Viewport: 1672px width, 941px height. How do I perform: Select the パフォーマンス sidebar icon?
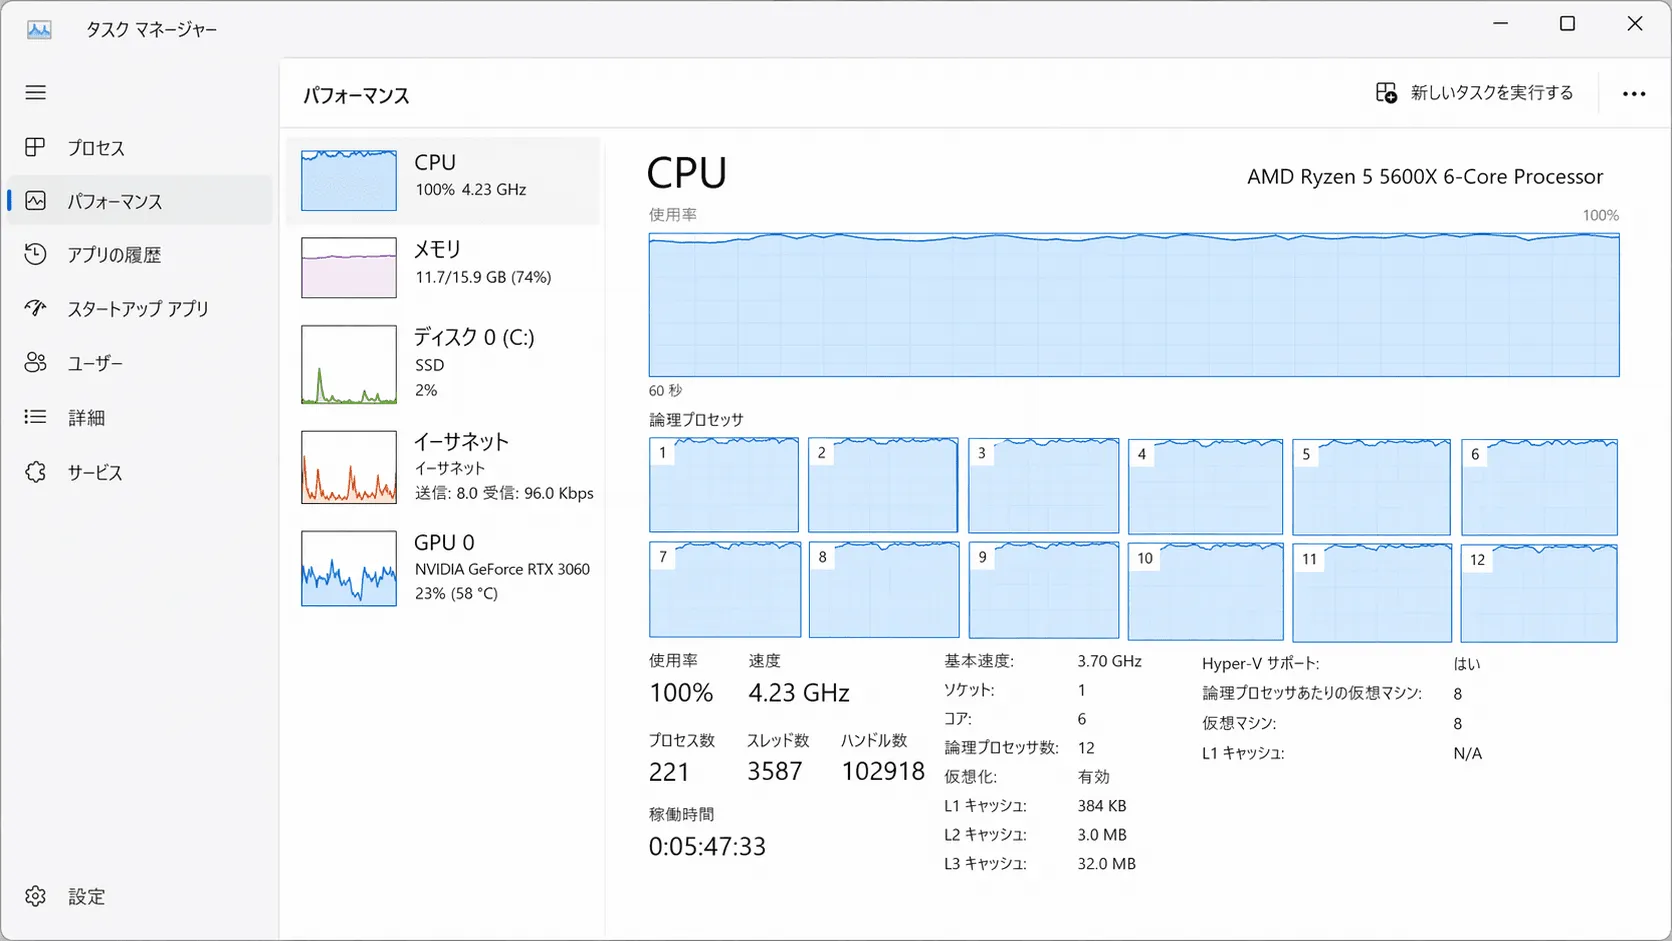click(36, 200)
